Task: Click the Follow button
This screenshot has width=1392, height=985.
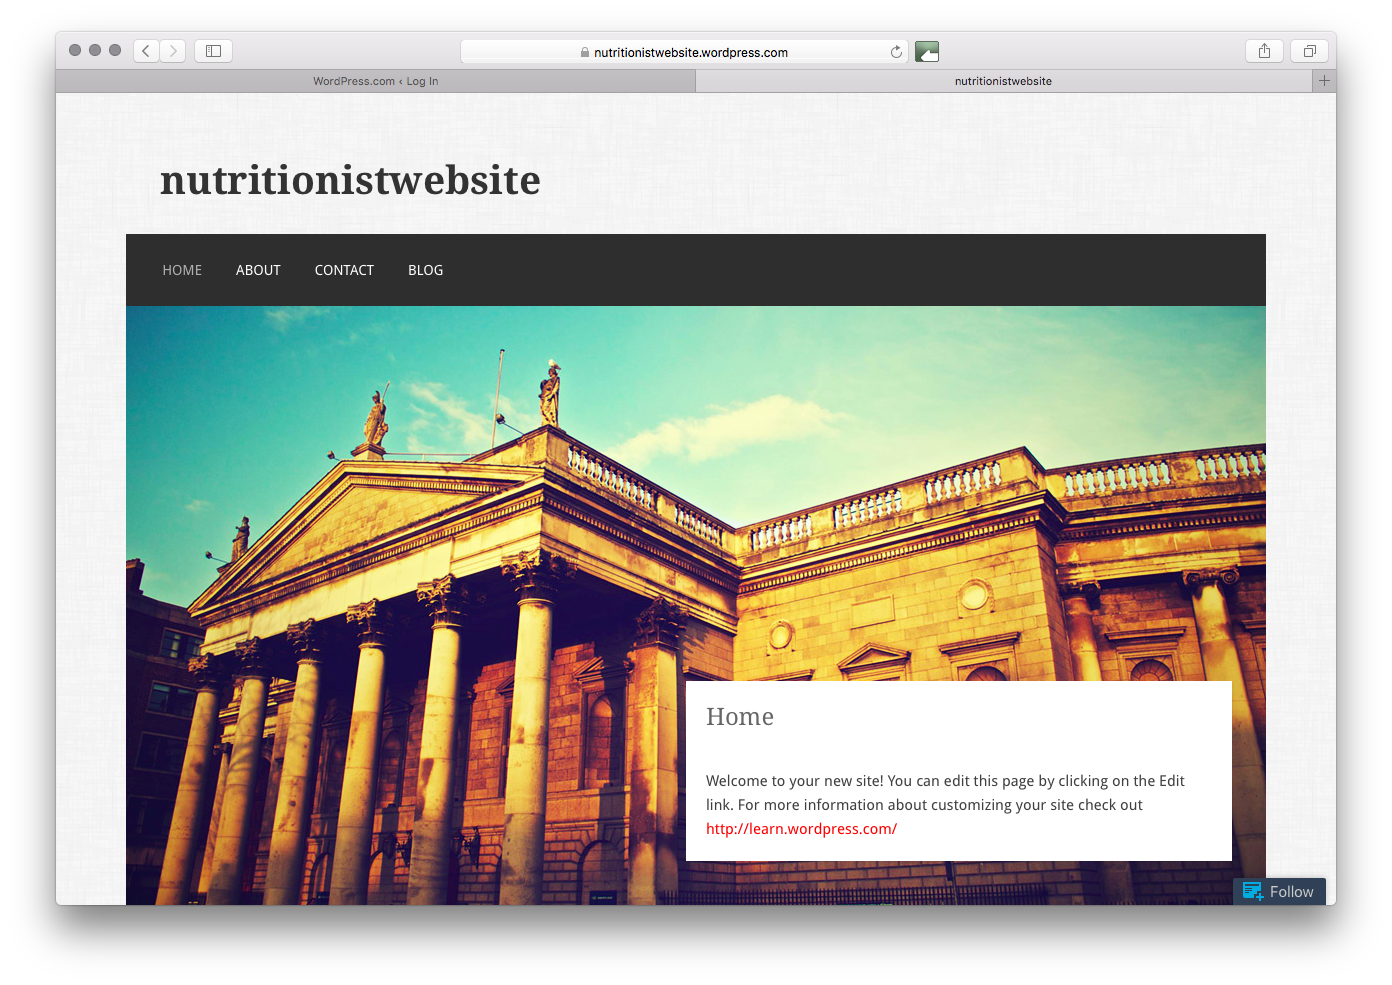Action: (x=1279, y=891)
